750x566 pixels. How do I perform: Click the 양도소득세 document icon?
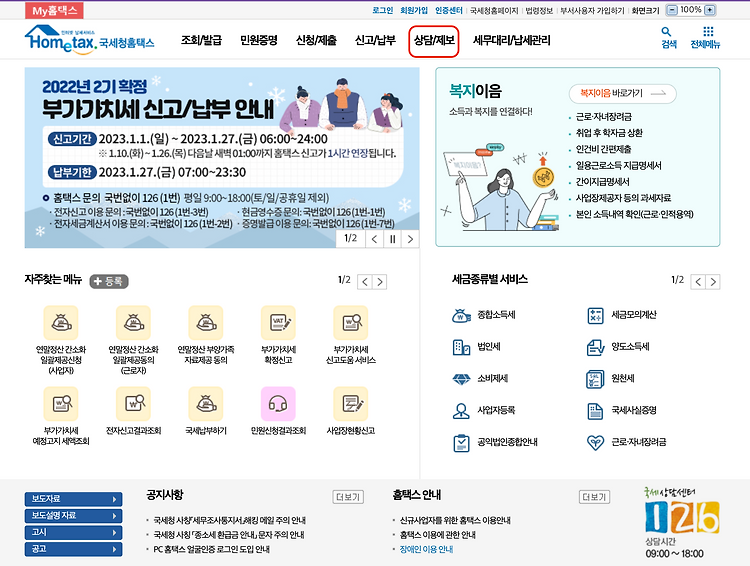point(596,347)
